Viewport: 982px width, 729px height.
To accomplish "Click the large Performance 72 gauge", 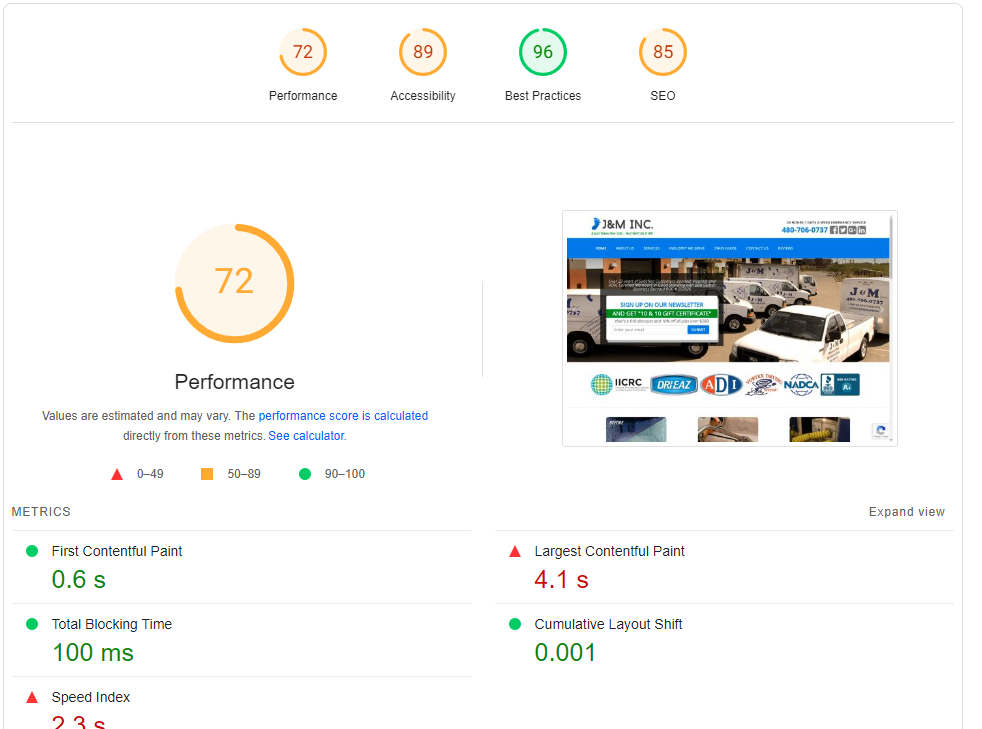I will coord(235,283).
